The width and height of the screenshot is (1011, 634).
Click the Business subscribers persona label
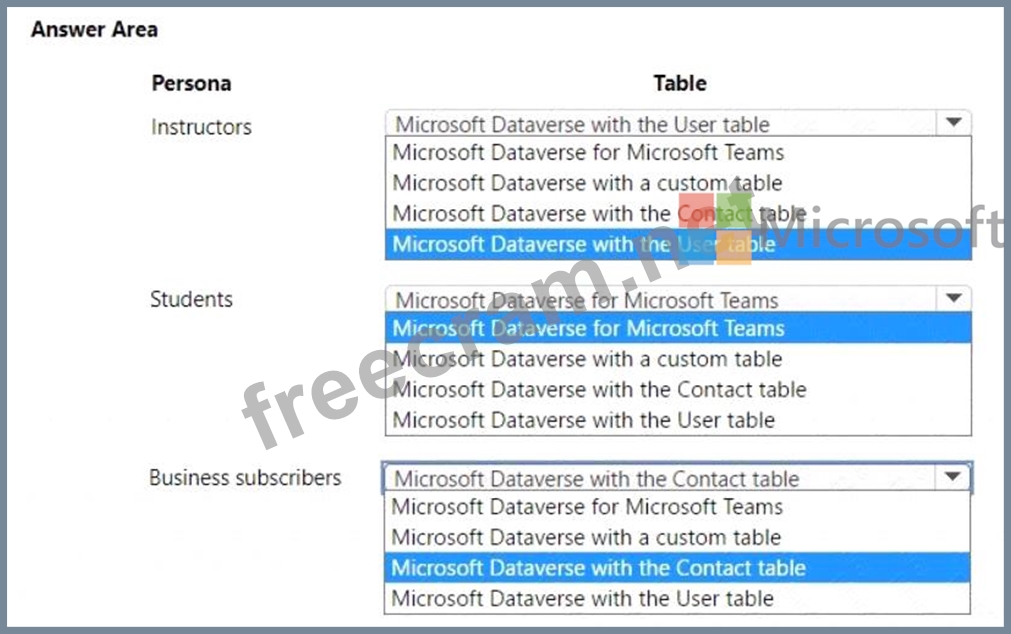click(x=245, y=478)
